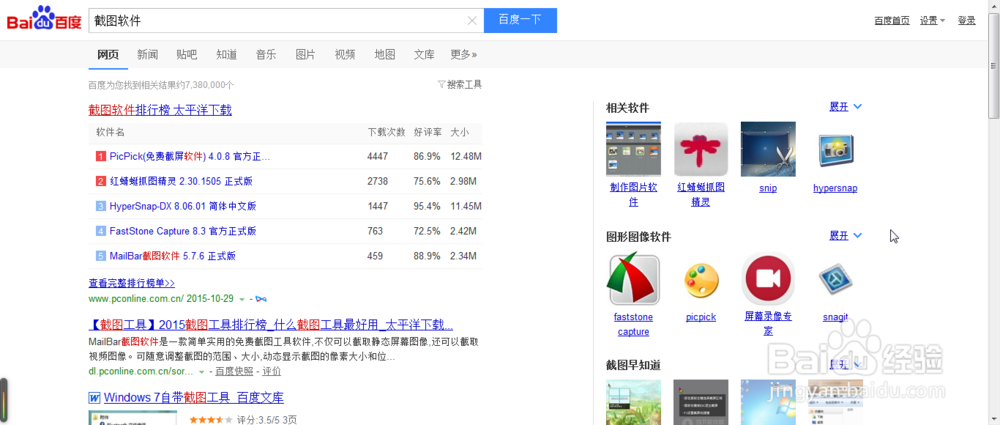Open dropdown arrow beside dl.pconline.com.cn URL
The height and width of the screenshot is (425, 1000).
(202, 371)
